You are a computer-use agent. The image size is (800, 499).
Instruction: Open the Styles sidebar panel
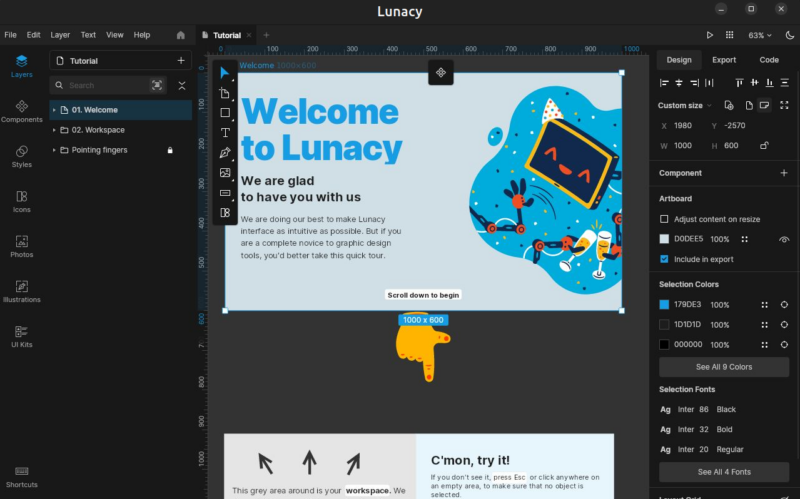21,156
